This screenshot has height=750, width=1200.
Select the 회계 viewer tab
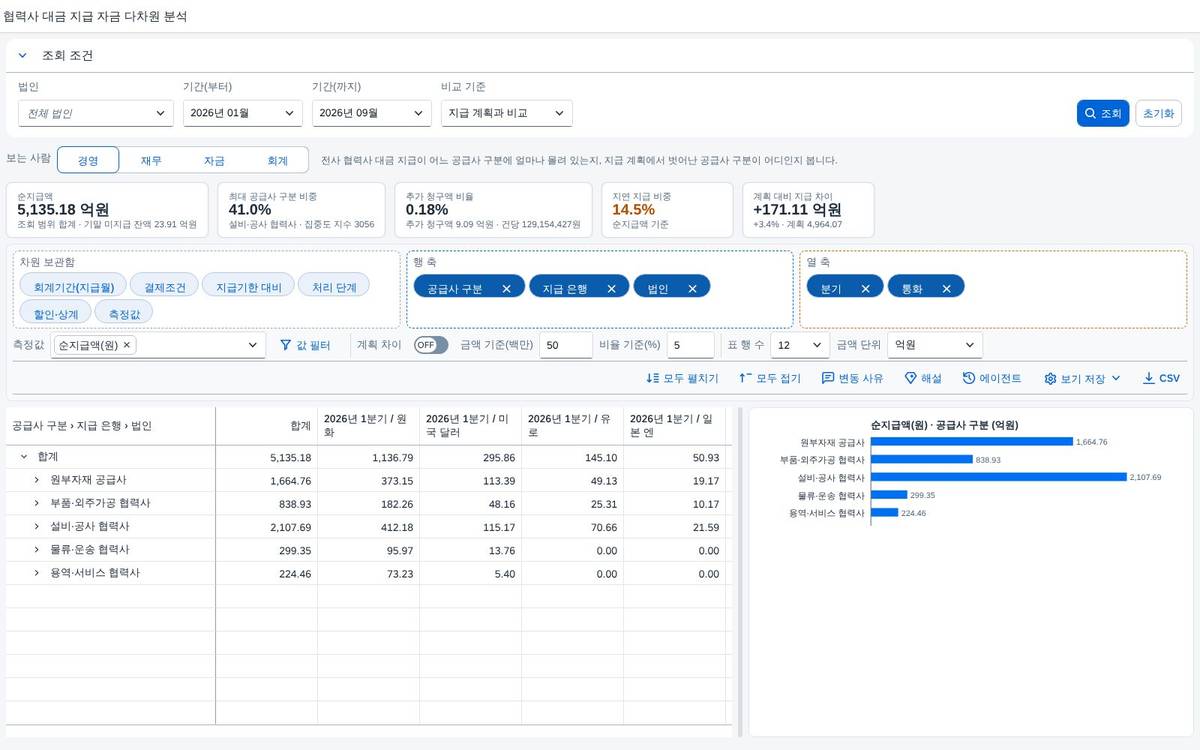pos(277,160)
